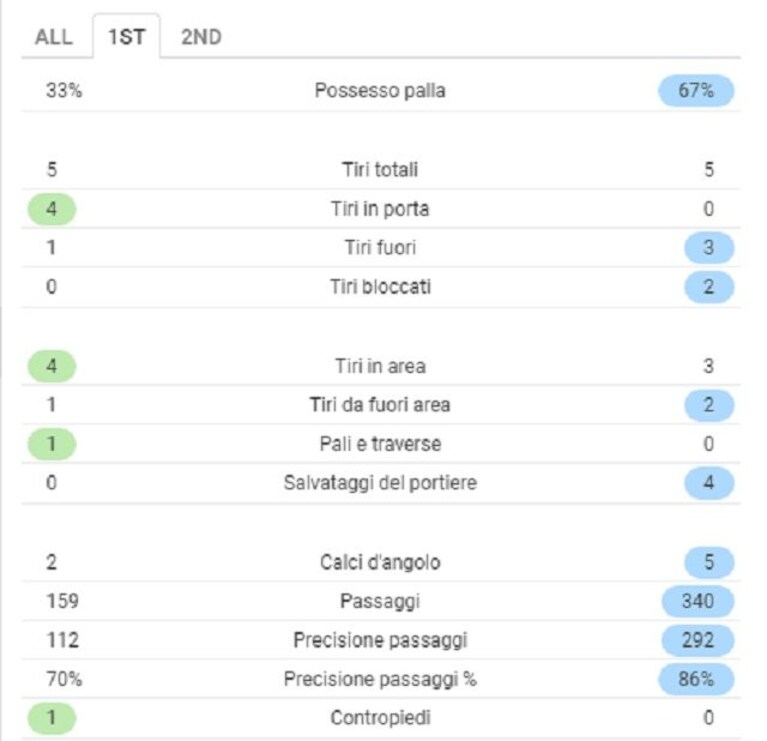Click the blue 4 beside Salvataggi del portiere
This screenshot has height=741, width=767.
[x=709, y=483]
